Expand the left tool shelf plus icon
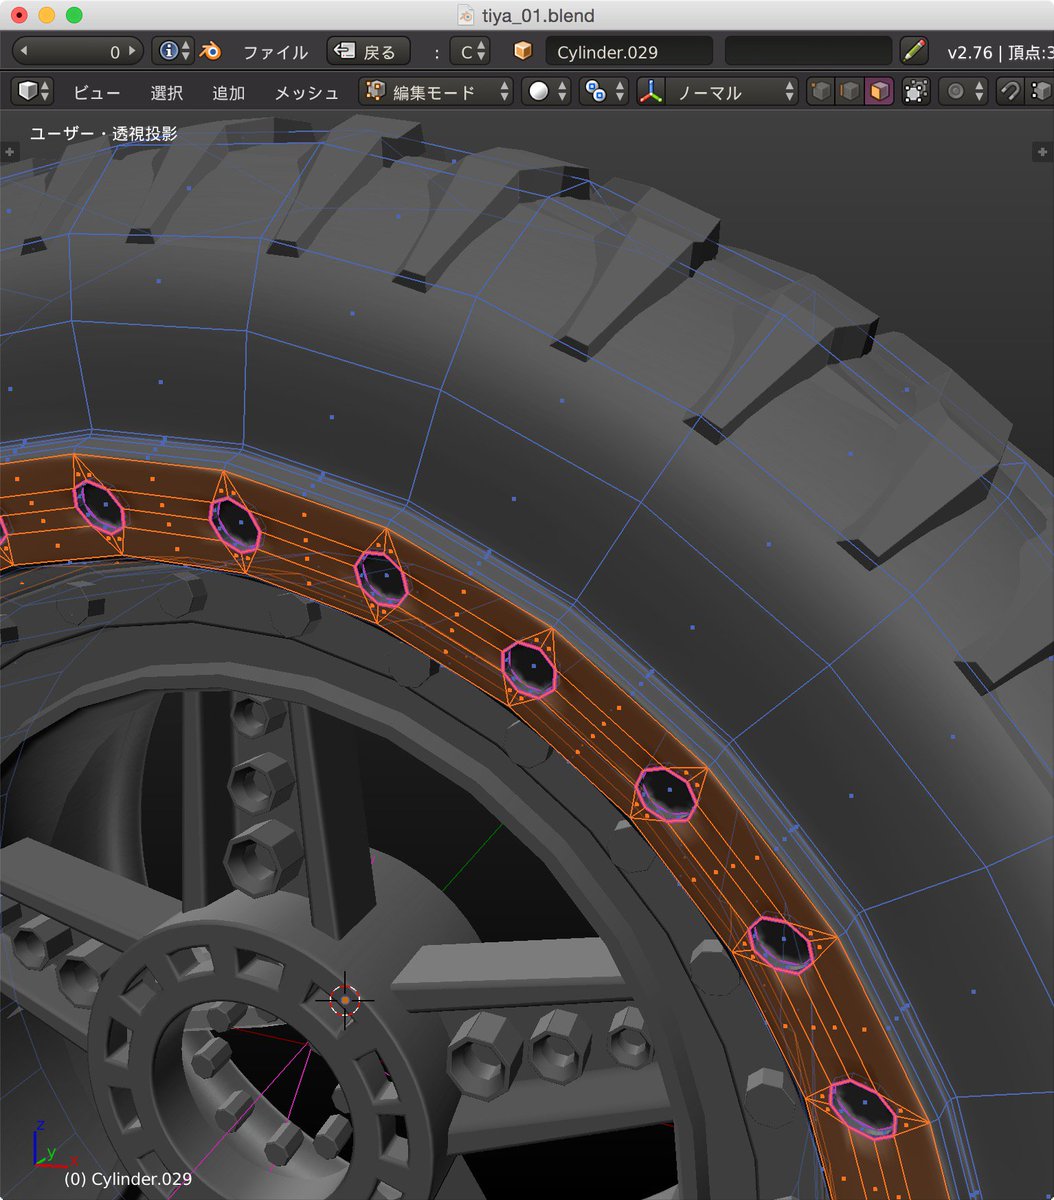This screenshot has height=1200, width=1054. pos(9,152)
